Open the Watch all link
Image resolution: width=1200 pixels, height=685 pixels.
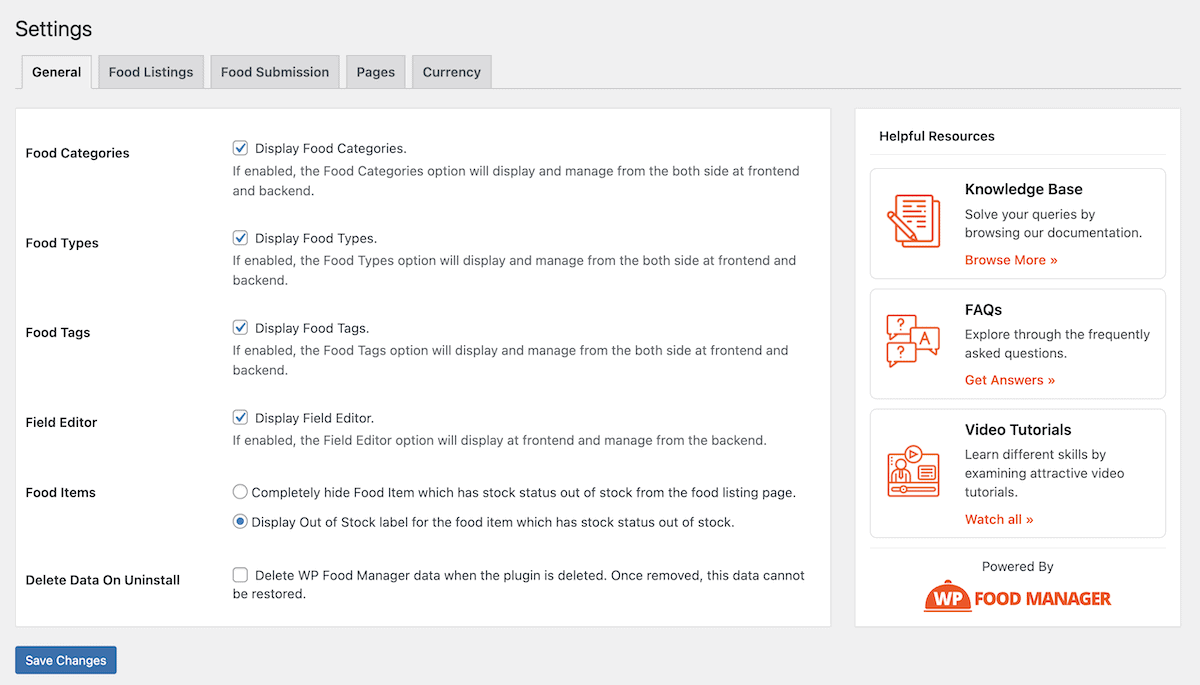[x=999, y=519]
